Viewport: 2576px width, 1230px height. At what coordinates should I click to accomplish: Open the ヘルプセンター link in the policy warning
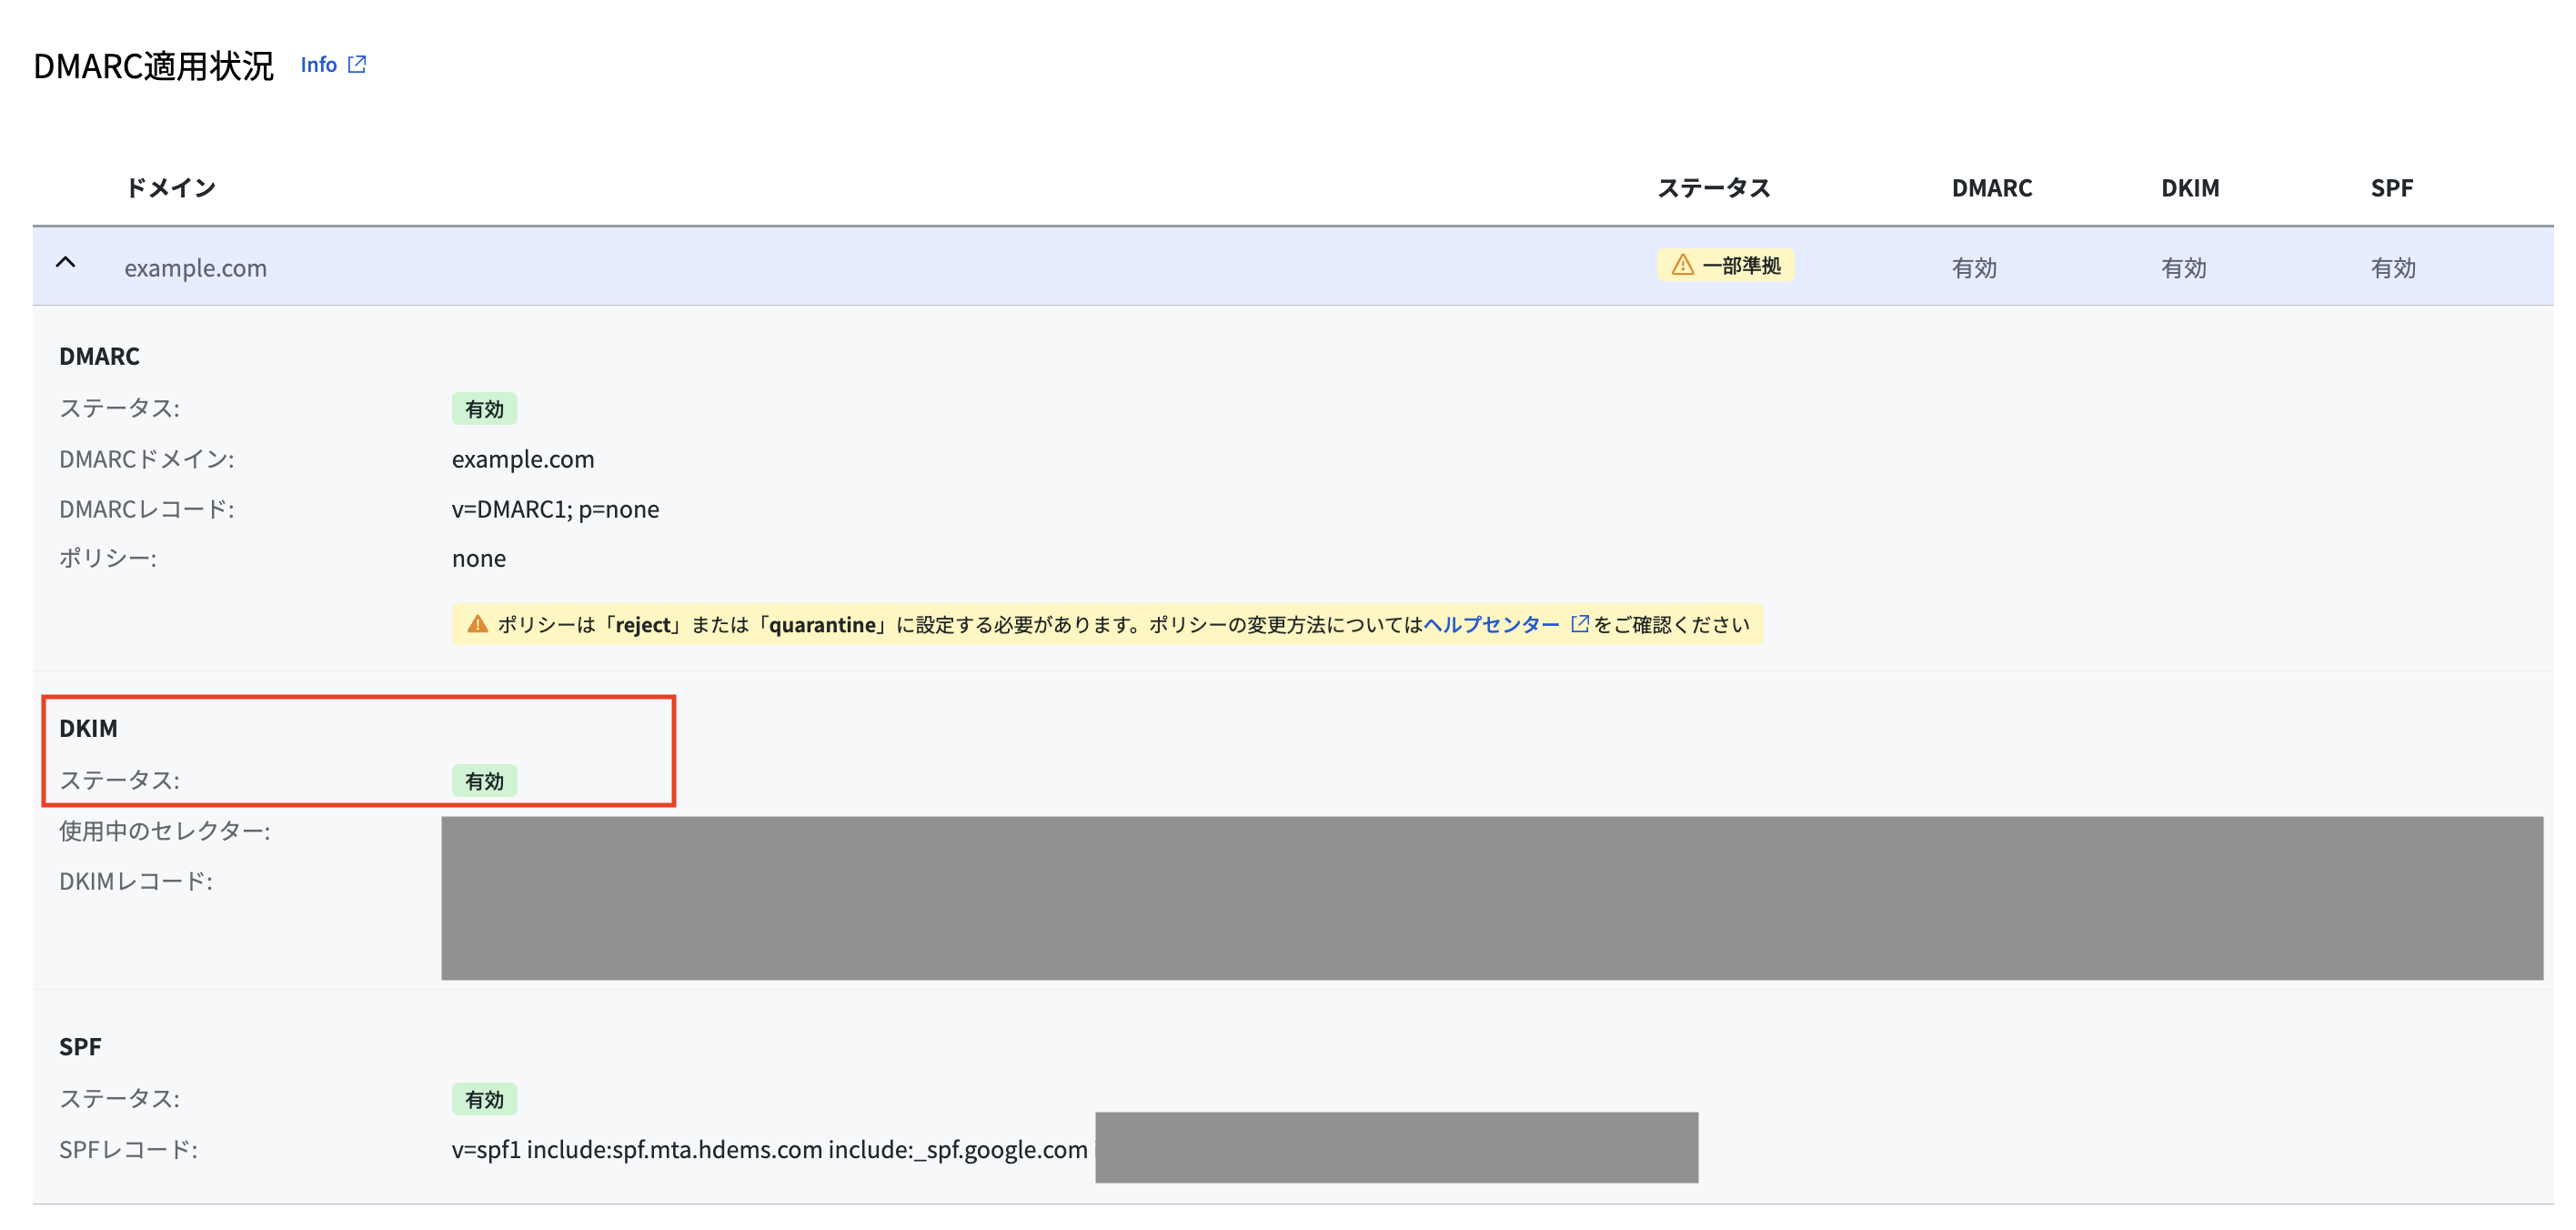[x=1491, y=625]
